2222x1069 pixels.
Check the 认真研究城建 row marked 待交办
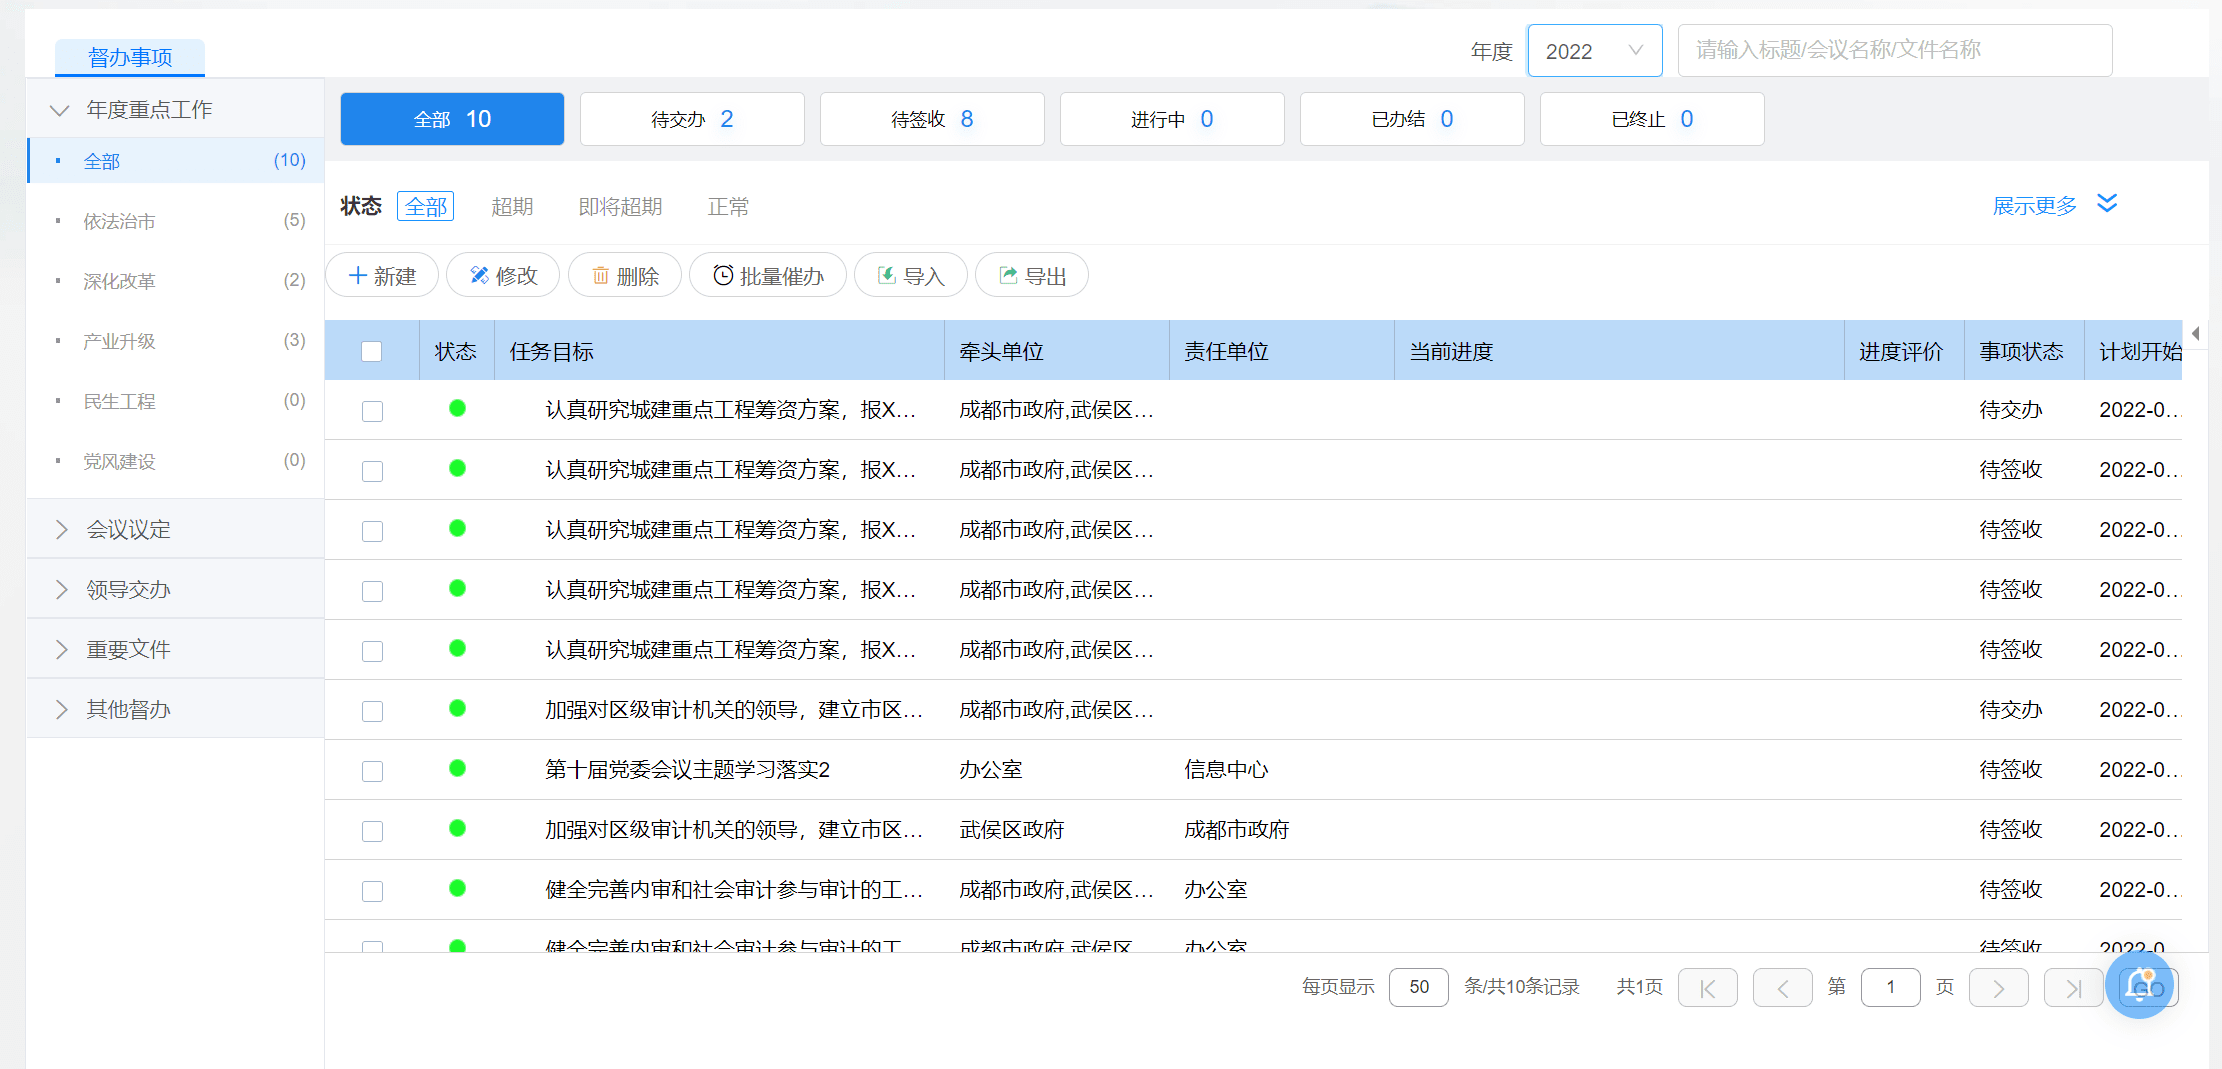(x=372, y=411)
